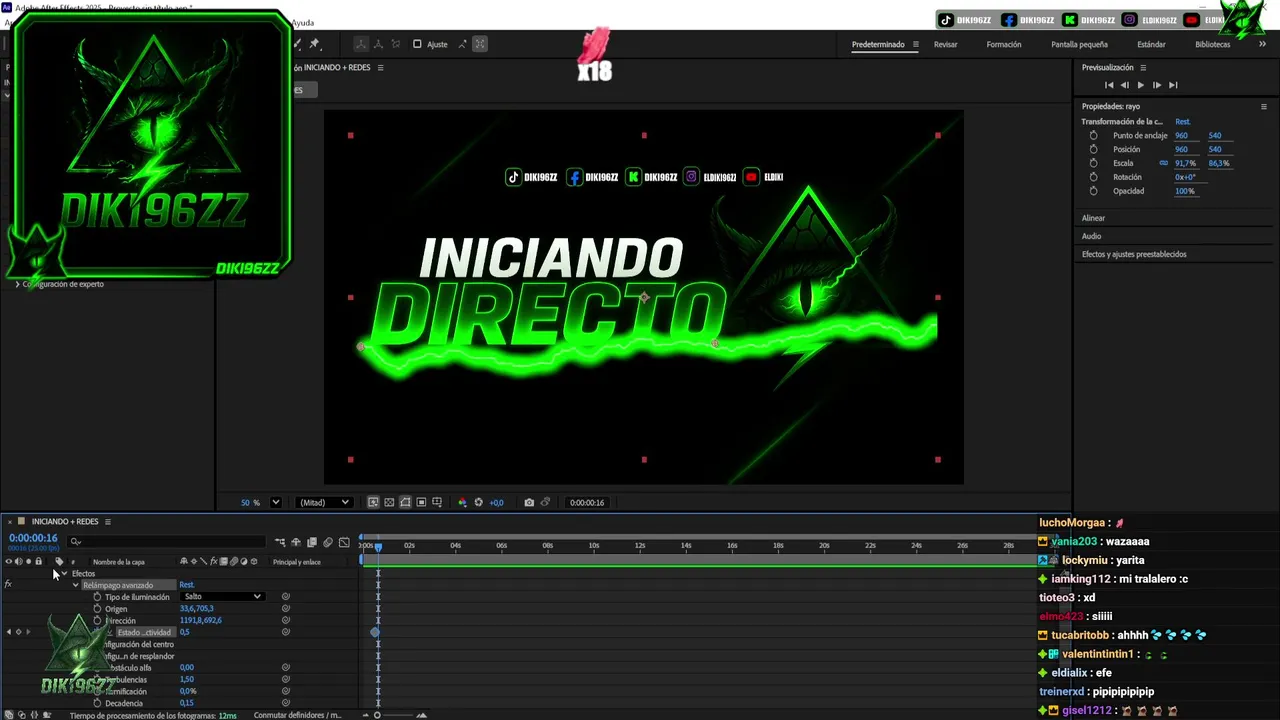Toggle the Ajuste snapping checkbox
Screen dimensions: 1280x720
pyautogui.click(x=417, y=44)
